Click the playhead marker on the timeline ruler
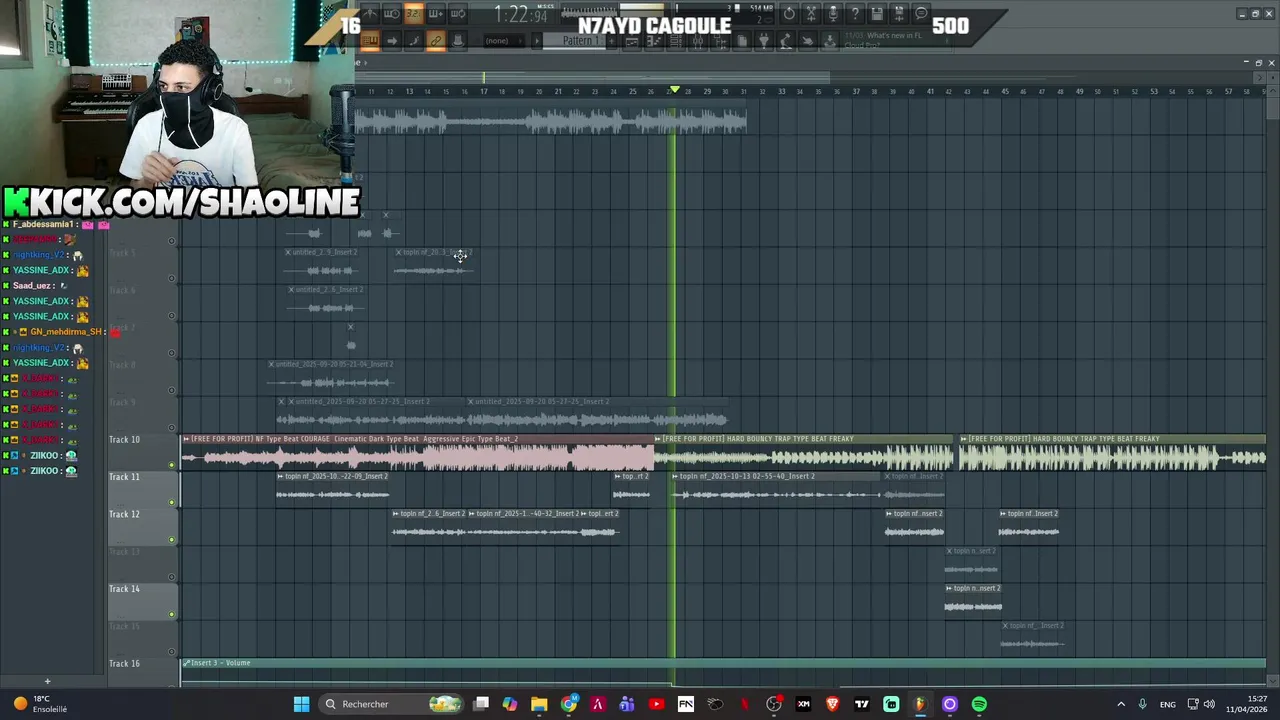The width and height of the screenshot is (1280, 720). [675, 90]
